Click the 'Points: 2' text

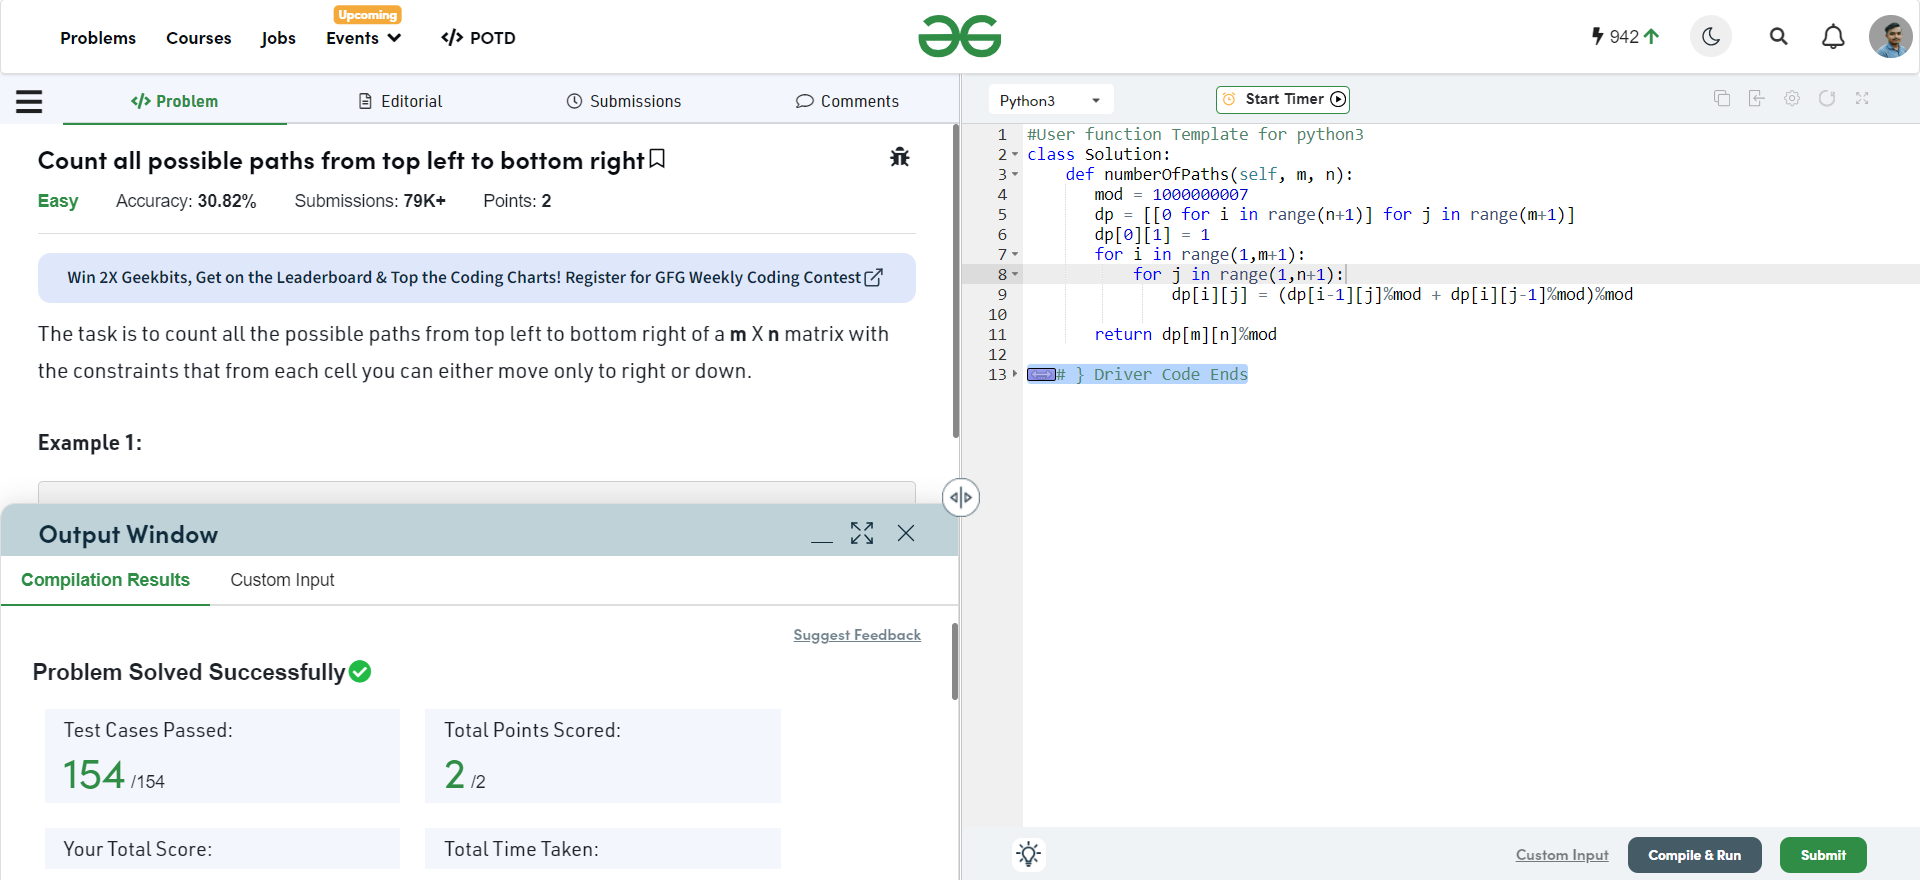coord(517,201)
